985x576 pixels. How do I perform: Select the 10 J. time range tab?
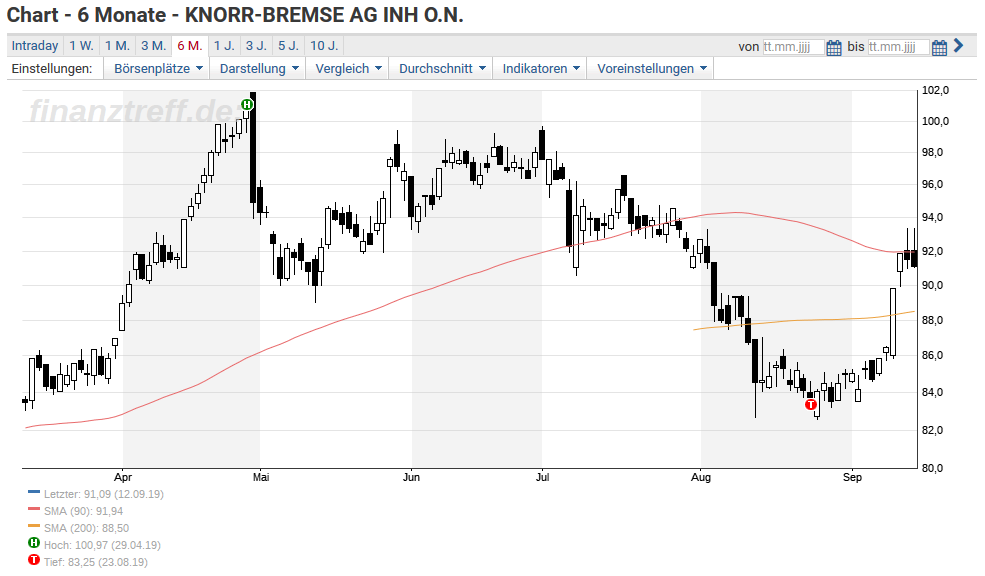click(324, 46)
